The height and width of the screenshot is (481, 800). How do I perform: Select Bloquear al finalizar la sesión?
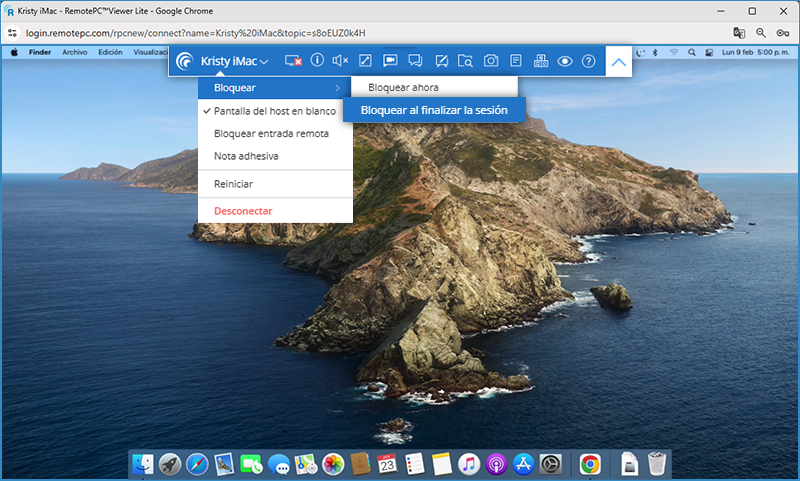(x=434, y=110)
